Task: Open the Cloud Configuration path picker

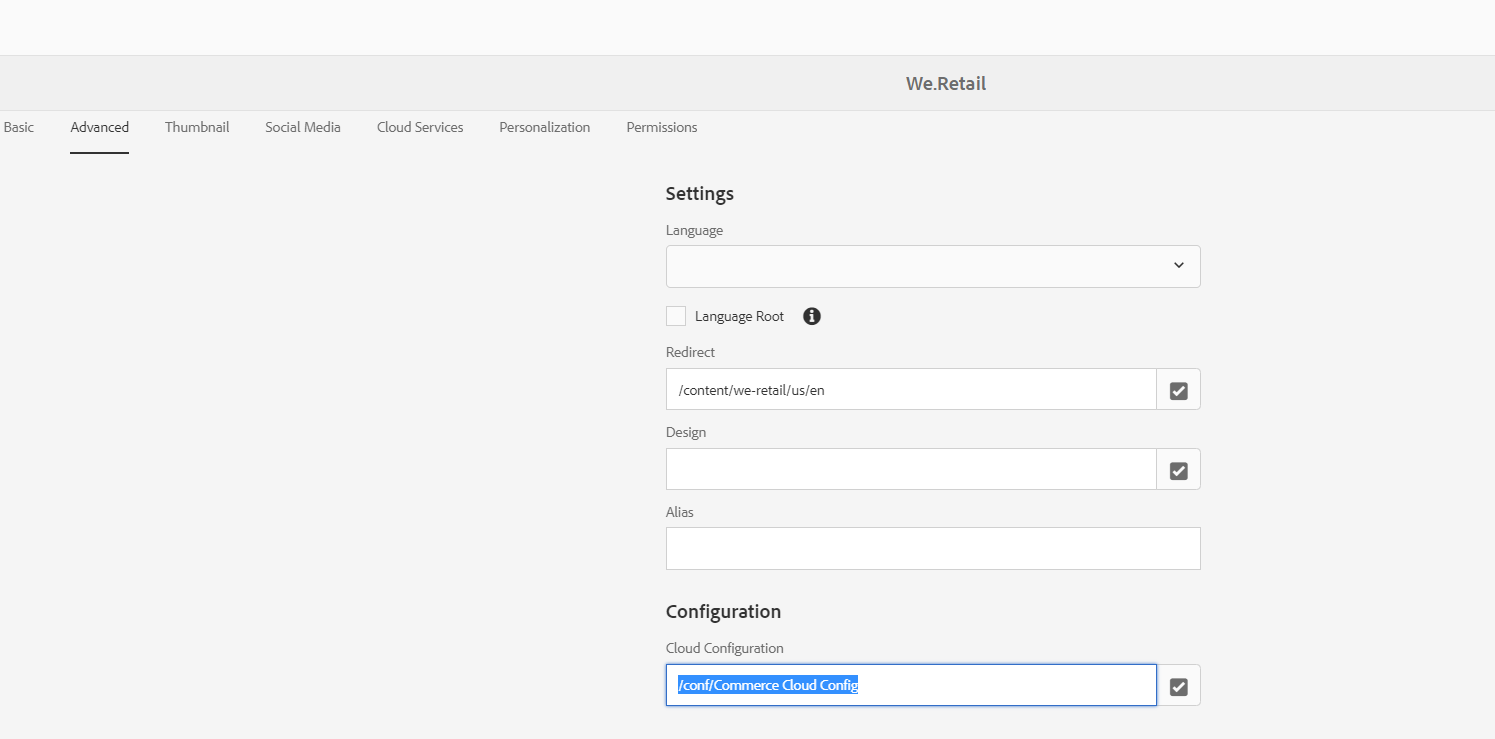Action: point(1178,686)
